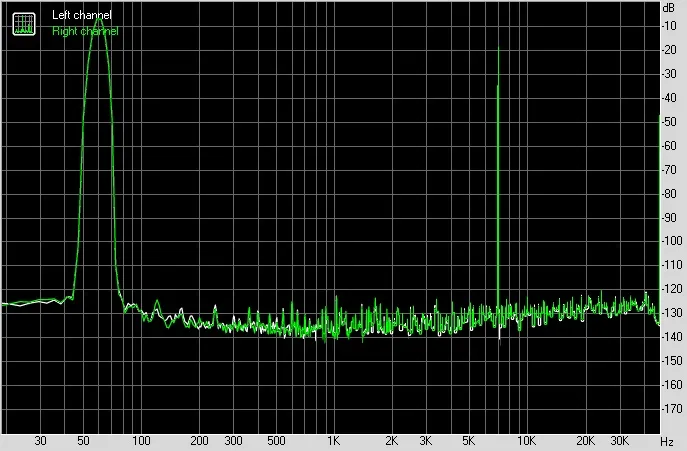Viewport: 687px width, 451px height.
Task: Click the 100 Hz frequency axis label
Action: coord(141,440)
